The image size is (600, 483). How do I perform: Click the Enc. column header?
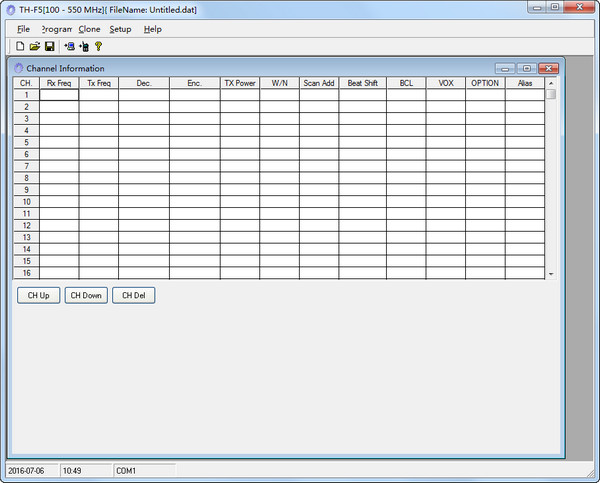pyautogui.click(x=195, y=83)
